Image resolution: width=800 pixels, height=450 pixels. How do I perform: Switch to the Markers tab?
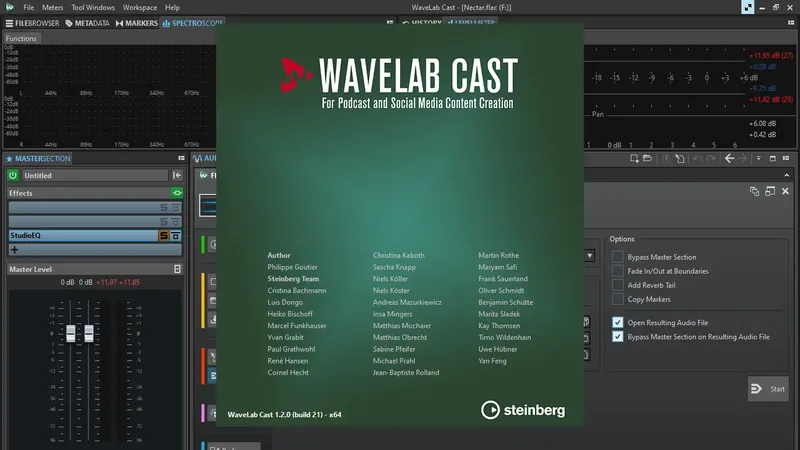tap(137, 23)
